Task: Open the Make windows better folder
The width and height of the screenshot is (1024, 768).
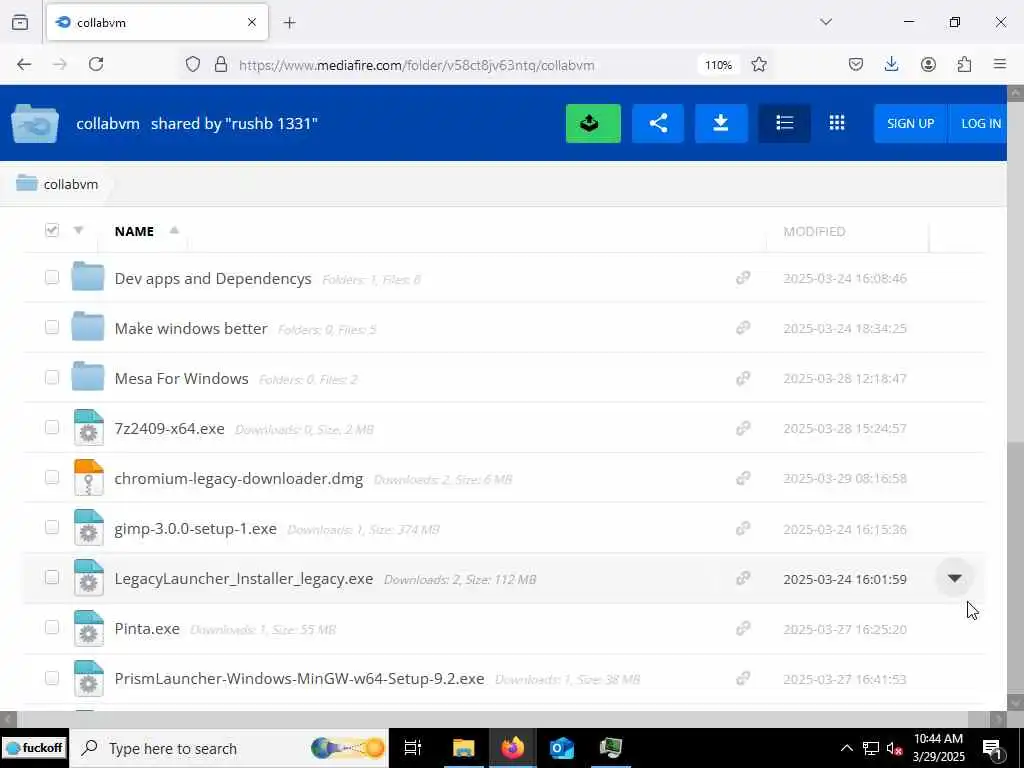Action: (x=191, y=328)
